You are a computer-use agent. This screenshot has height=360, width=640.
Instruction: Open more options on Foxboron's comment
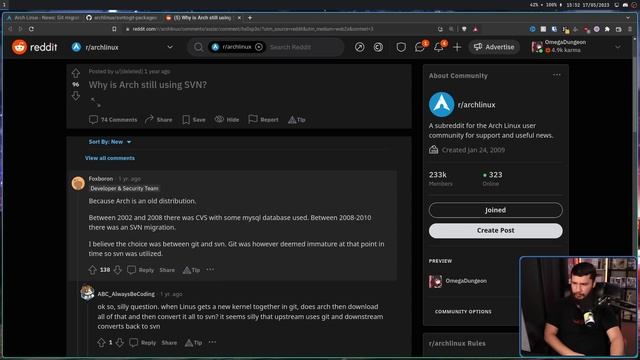click(x=210, y=269)
